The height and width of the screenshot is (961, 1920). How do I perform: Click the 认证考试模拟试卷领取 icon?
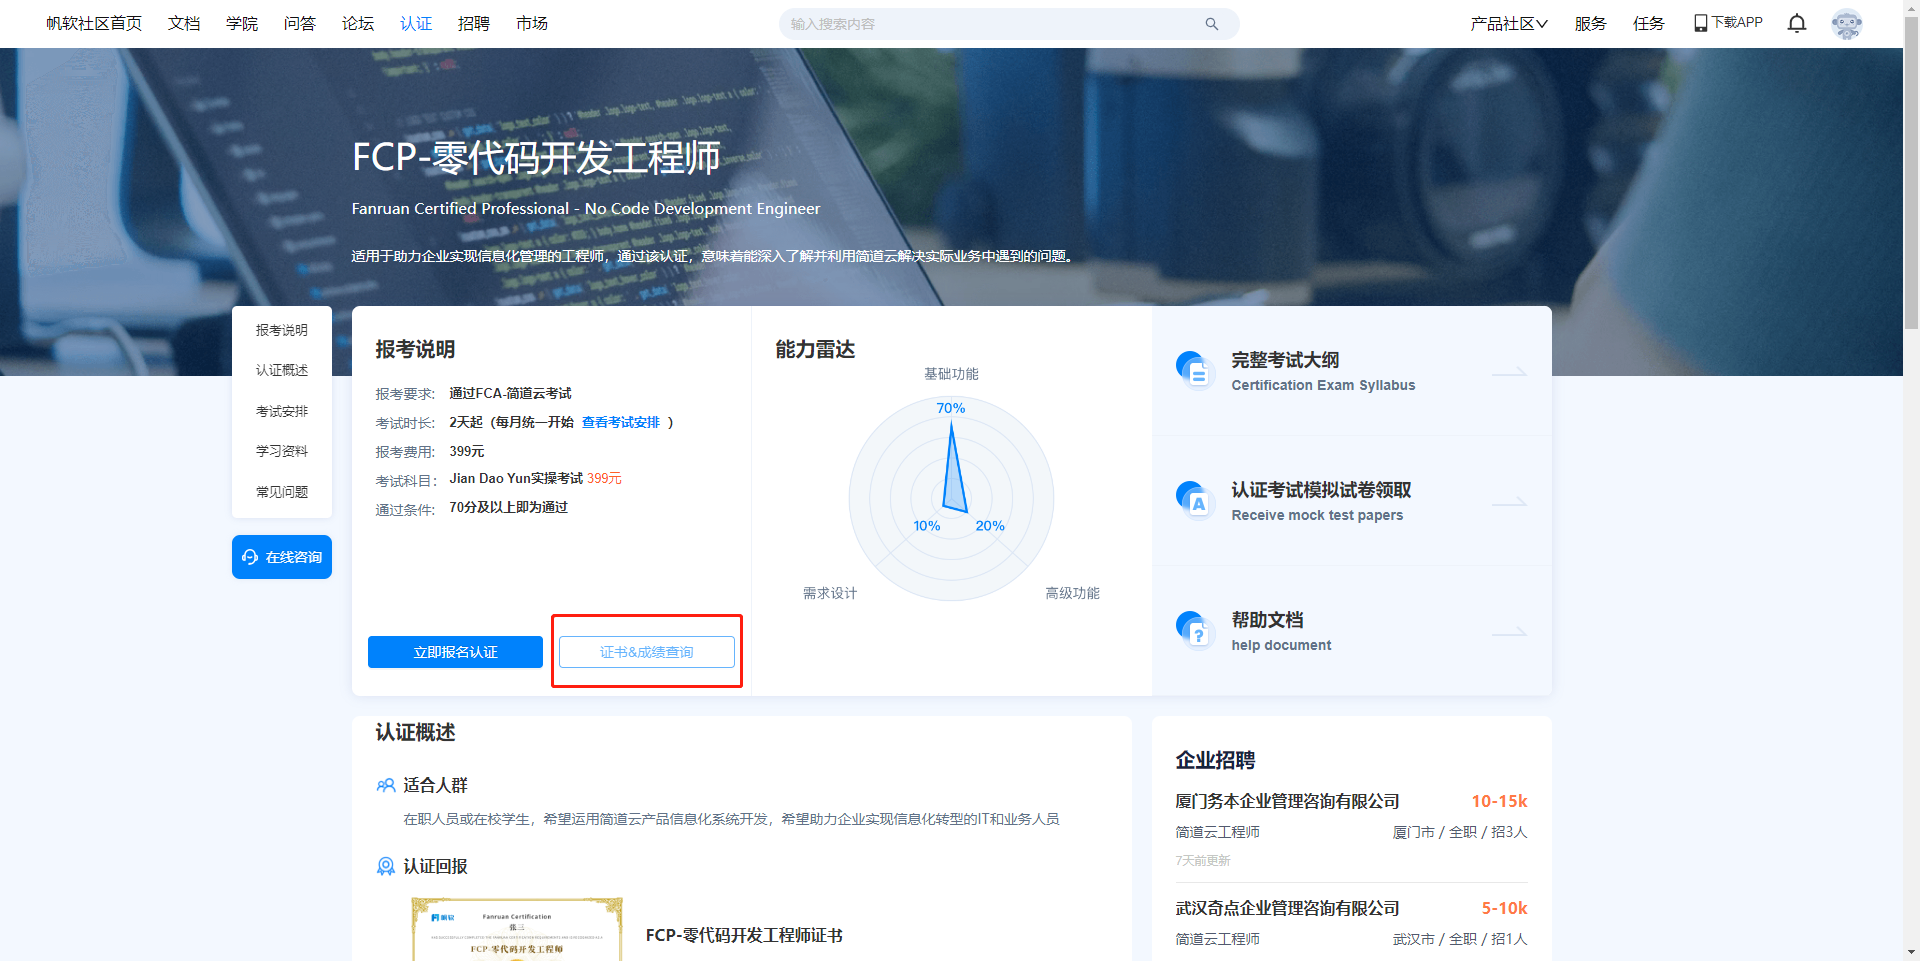pos(1193,499)
